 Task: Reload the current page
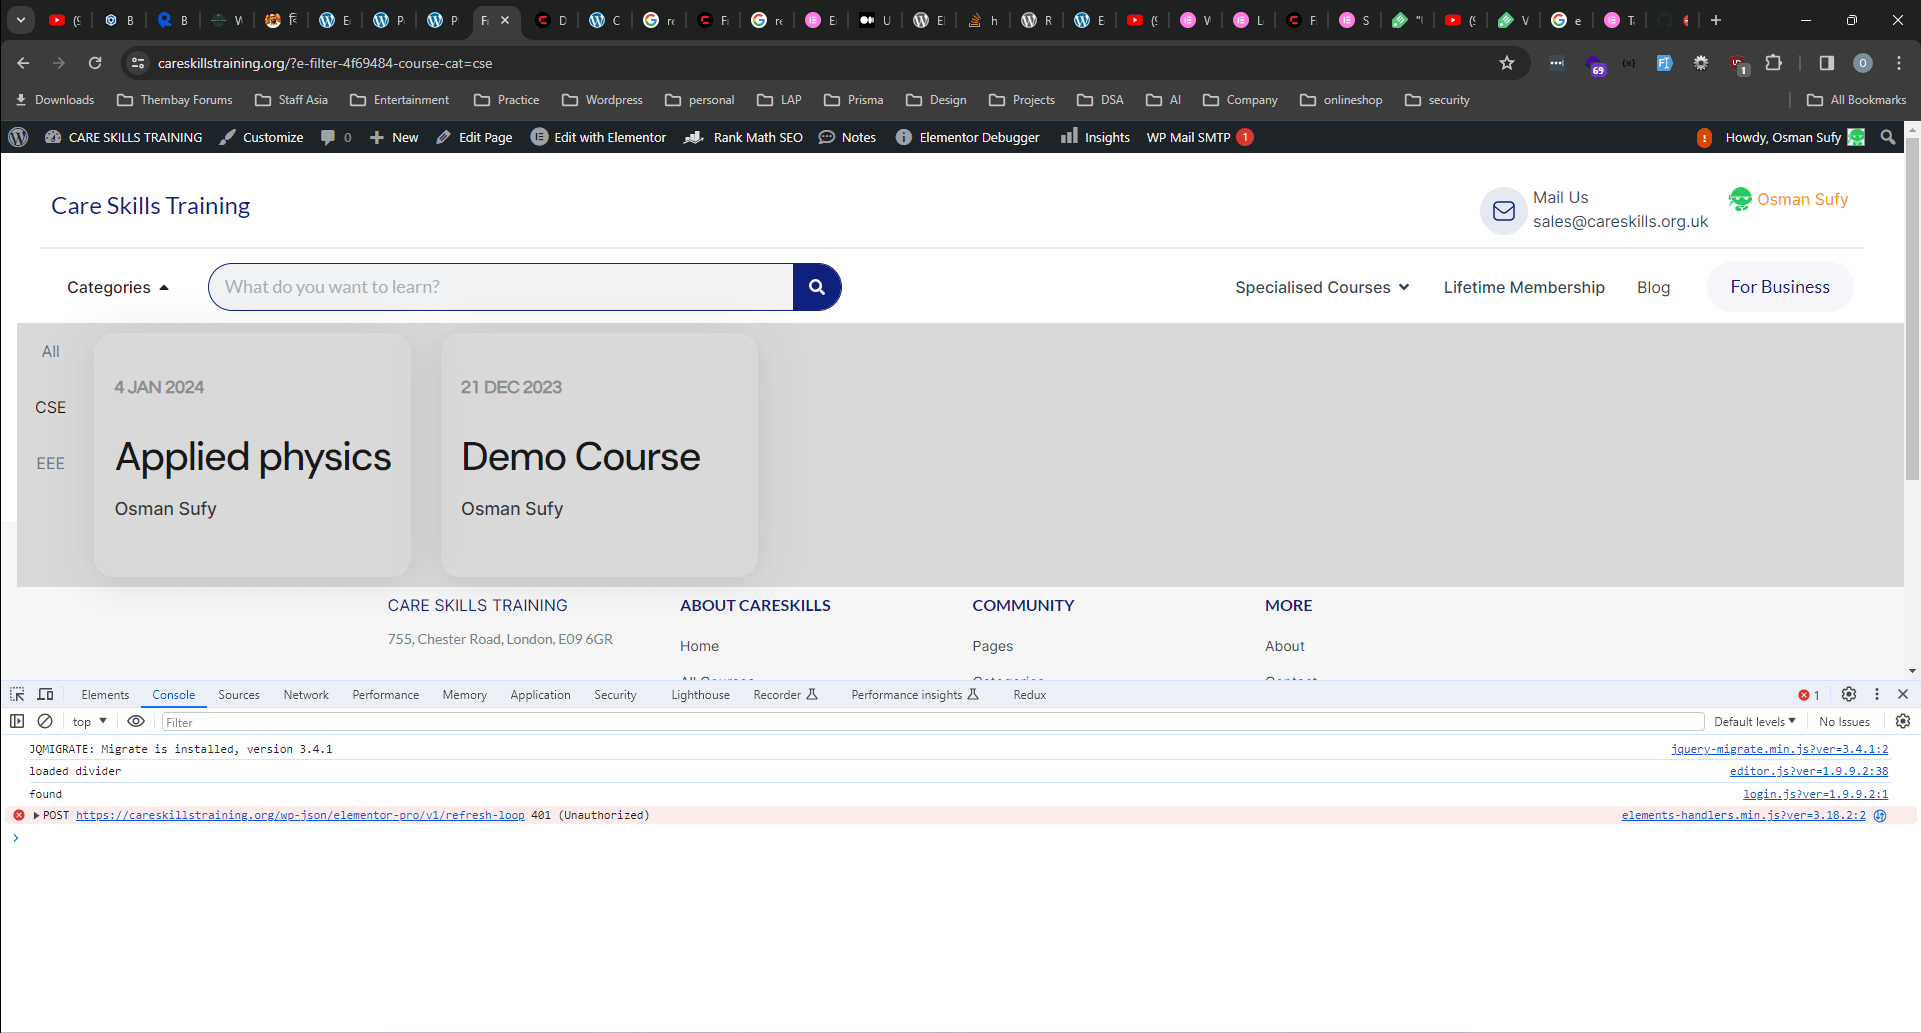[95, 63]
